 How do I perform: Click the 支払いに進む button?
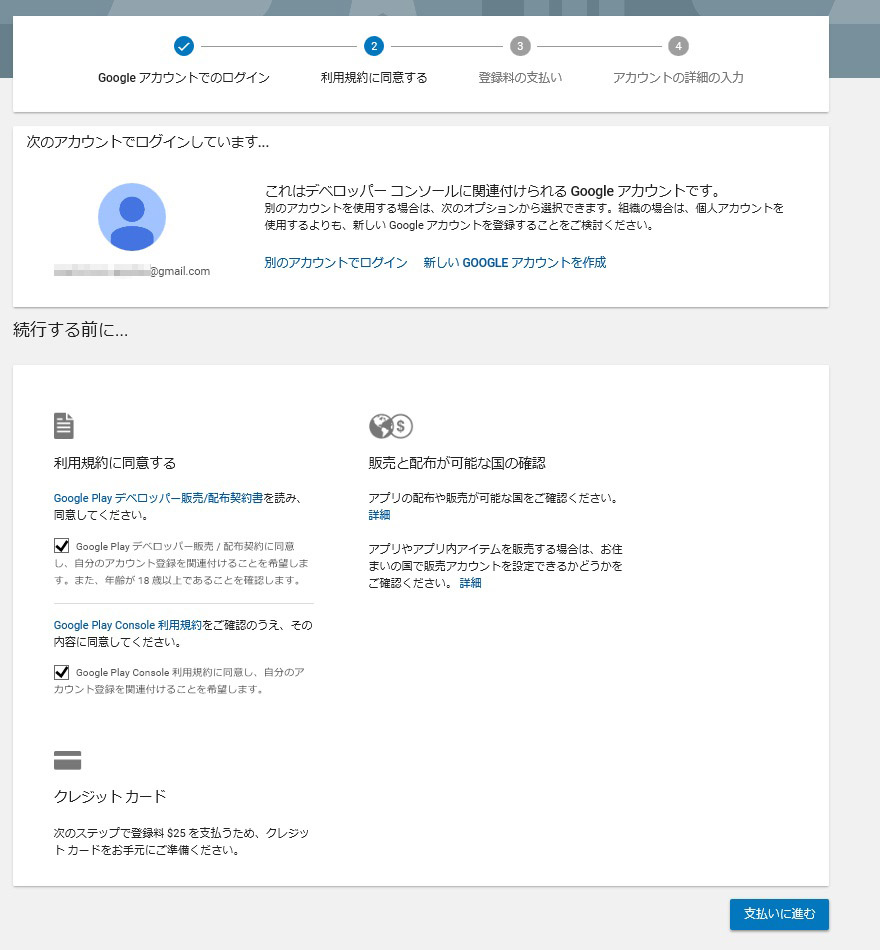(x=779, y=914)
